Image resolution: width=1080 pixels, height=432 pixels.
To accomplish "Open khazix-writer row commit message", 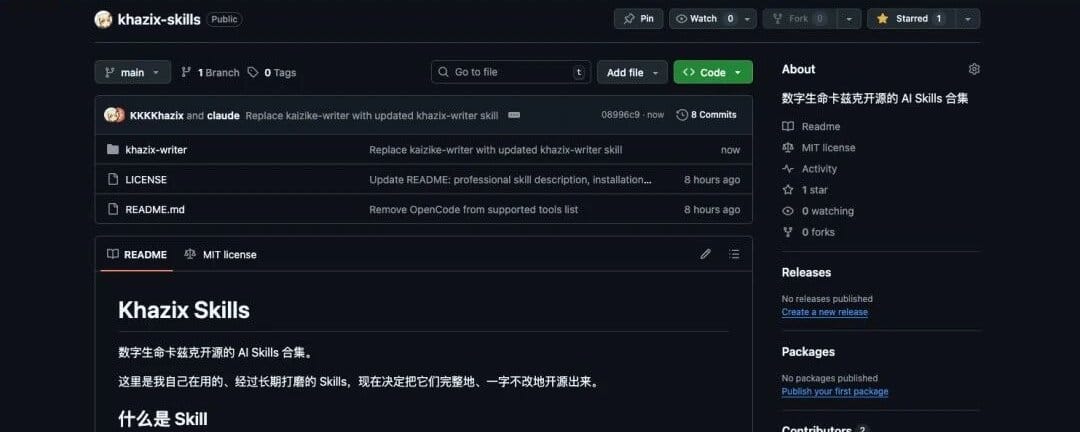I will [495, 150].
